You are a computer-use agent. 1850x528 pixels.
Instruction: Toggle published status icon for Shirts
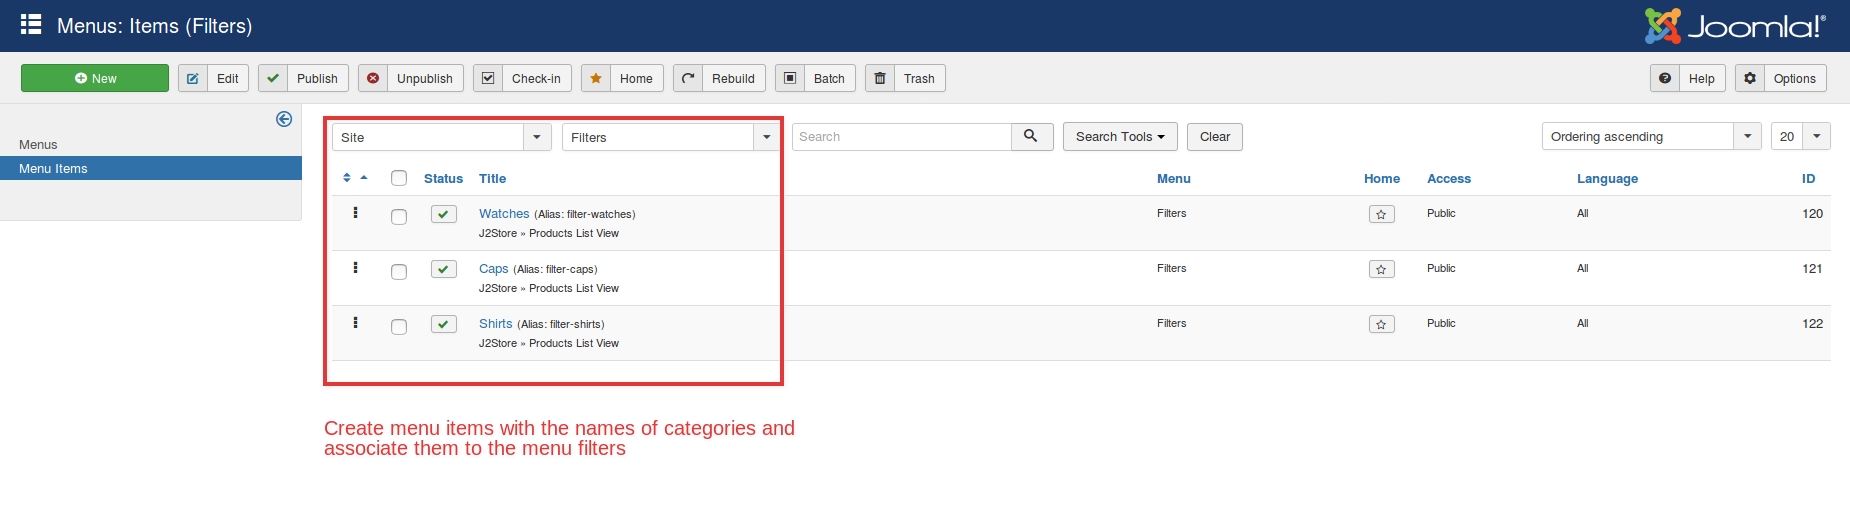point(444,324)
